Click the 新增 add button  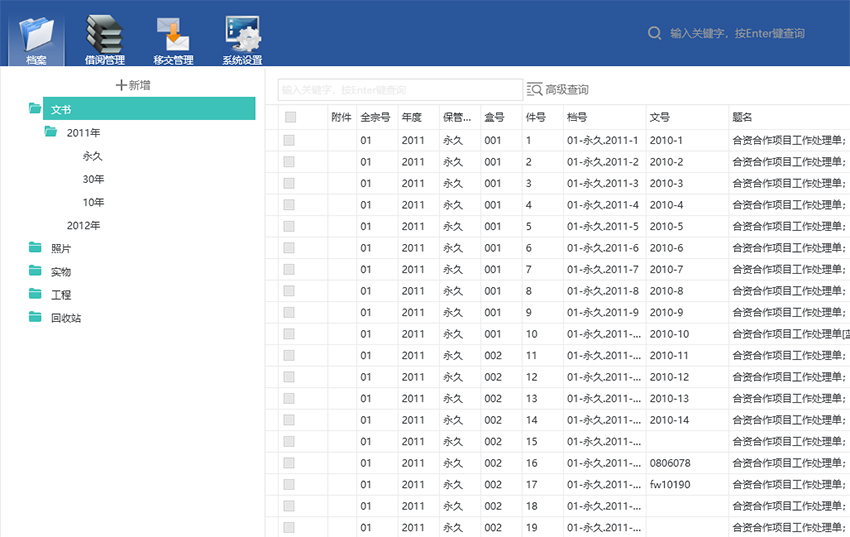133,85
